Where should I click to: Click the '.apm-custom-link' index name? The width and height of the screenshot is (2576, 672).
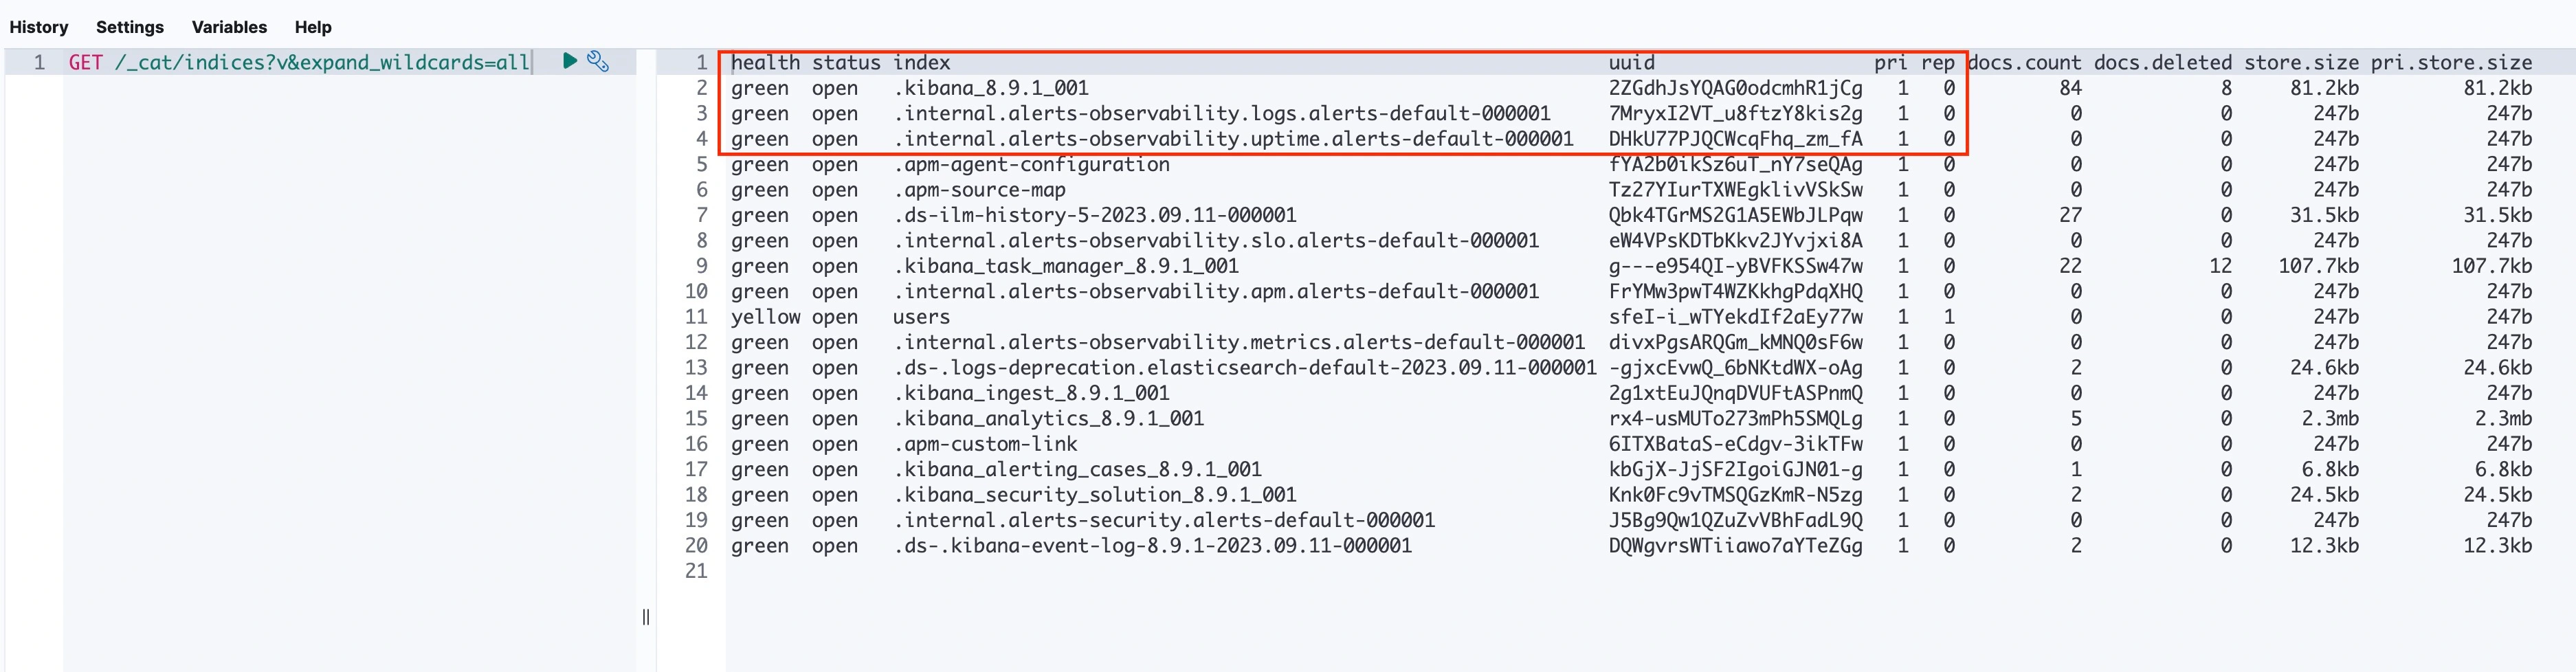[x=985, y=444]
